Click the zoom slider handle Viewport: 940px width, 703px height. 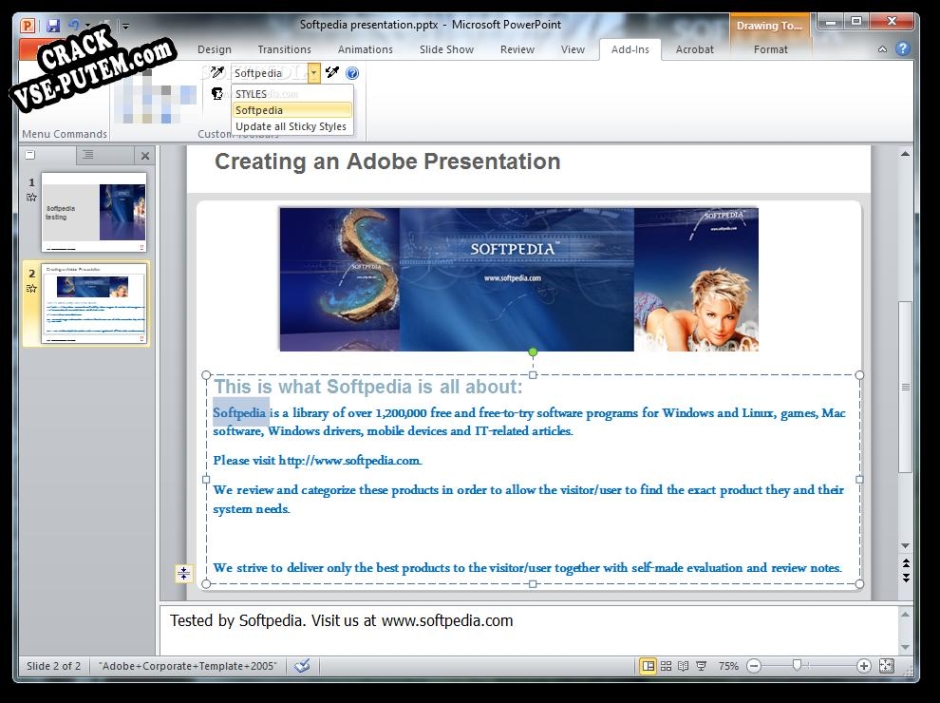(797, 665)
